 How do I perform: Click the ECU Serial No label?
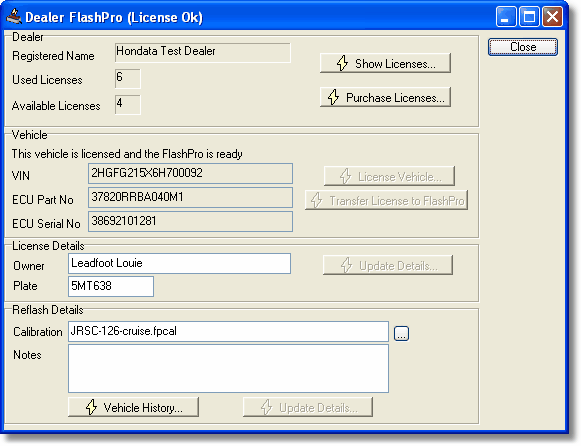[x=46, y=224]
